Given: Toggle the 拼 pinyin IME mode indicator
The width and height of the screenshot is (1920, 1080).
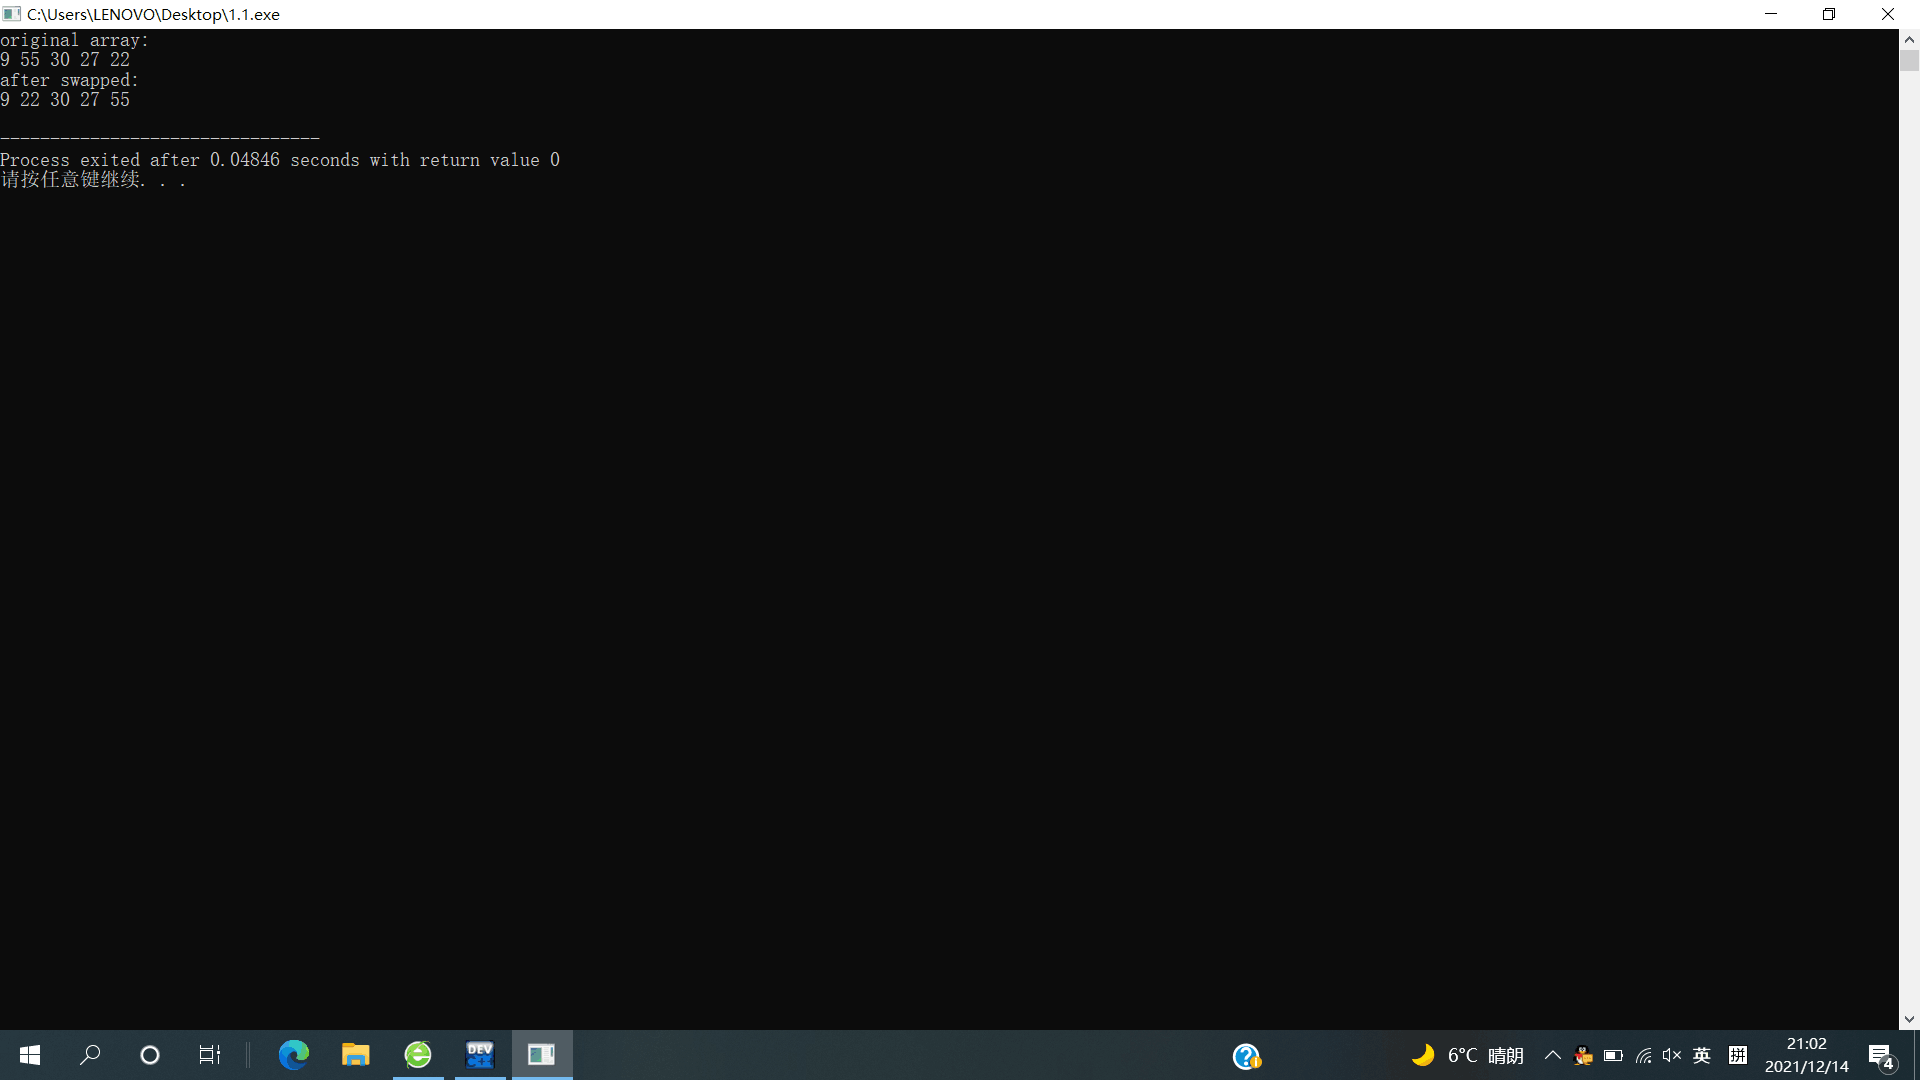Looking at the screenshot, I should click(1738, 1055).
